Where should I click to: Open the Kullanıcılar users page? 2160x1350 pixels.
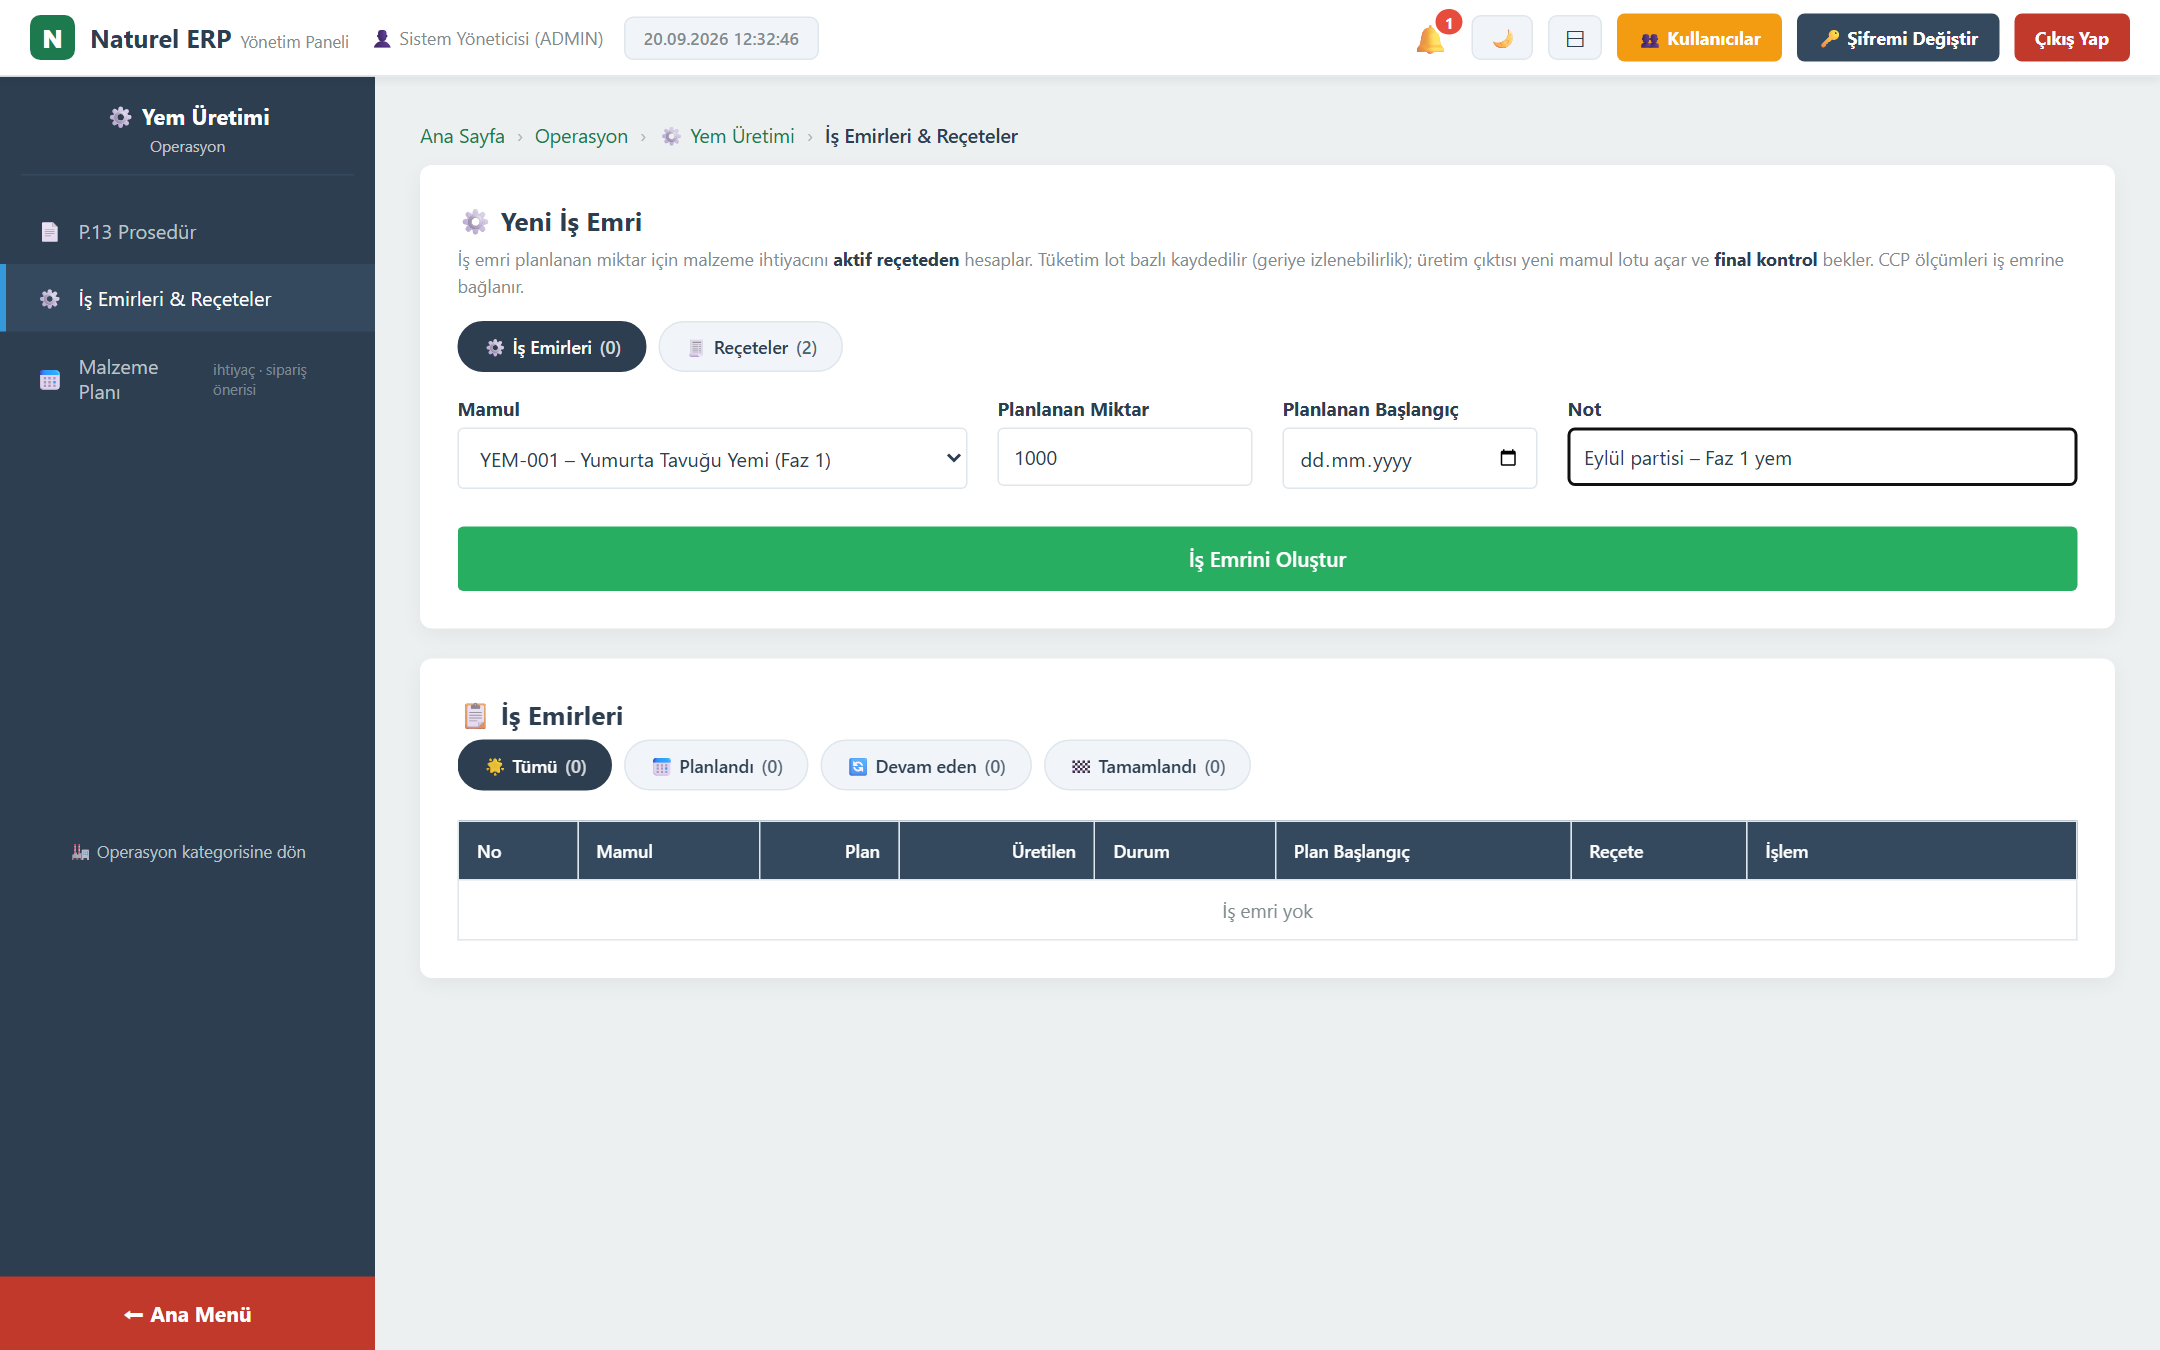pyautogui.click(x=1699, y=38)
